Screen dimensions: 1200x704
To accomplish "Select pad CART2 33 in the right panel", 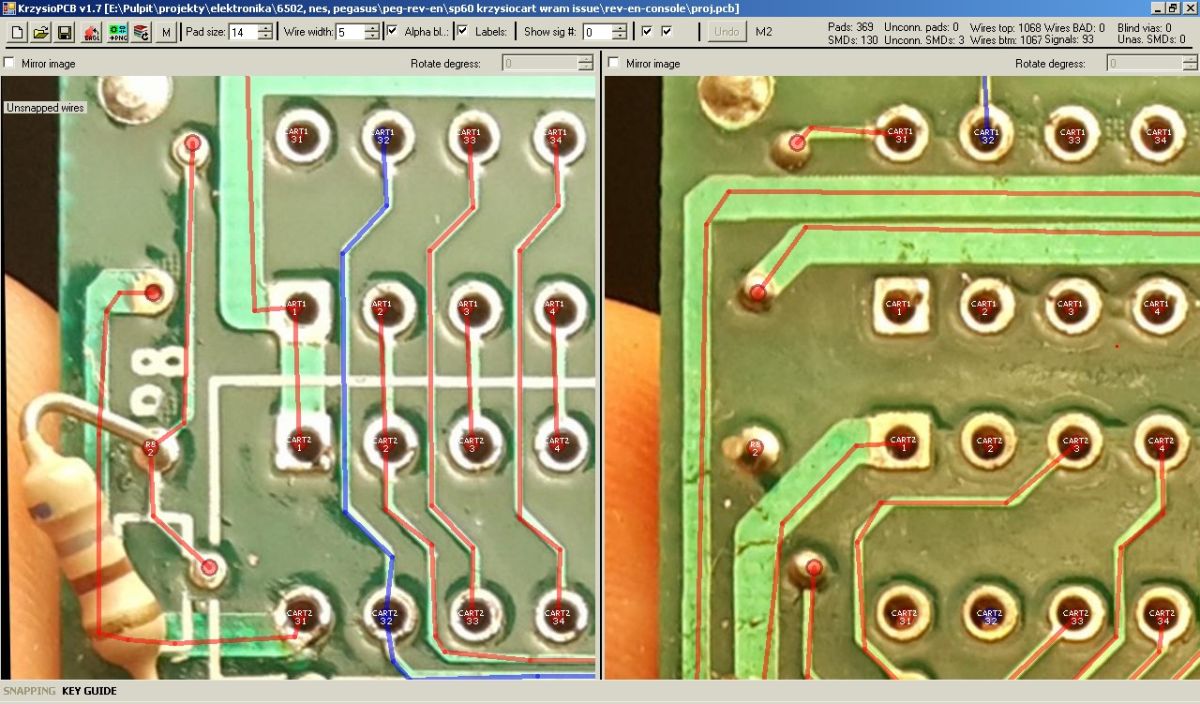I will click(1075, 616).
